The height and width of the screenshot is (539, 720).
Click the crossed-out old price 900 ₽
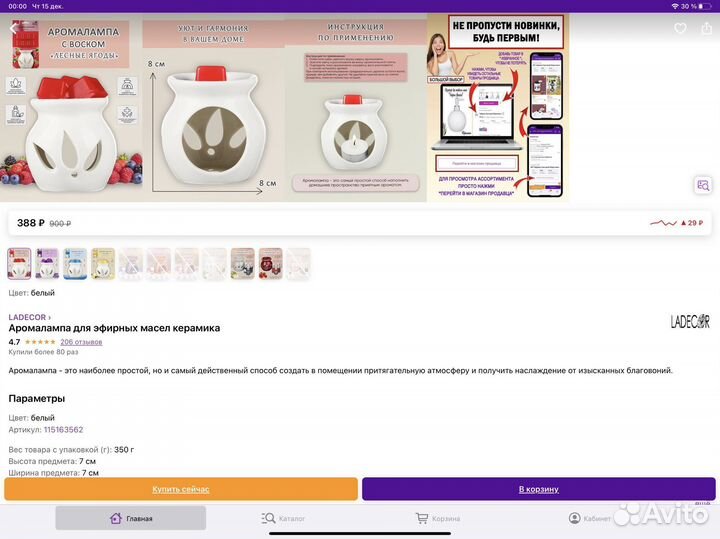coord(60,224)
